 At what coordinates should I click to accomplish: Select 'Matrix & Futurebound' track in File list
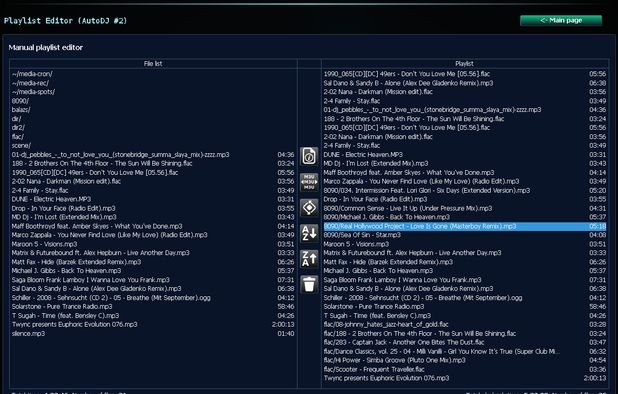click(x=153, y=253)
